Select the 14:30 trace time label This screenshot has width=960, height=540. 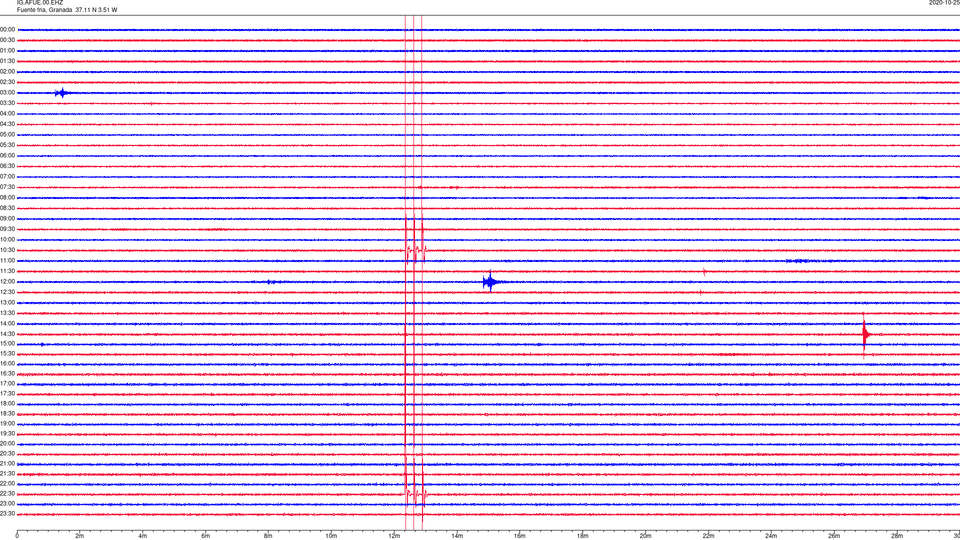[8, 334]
